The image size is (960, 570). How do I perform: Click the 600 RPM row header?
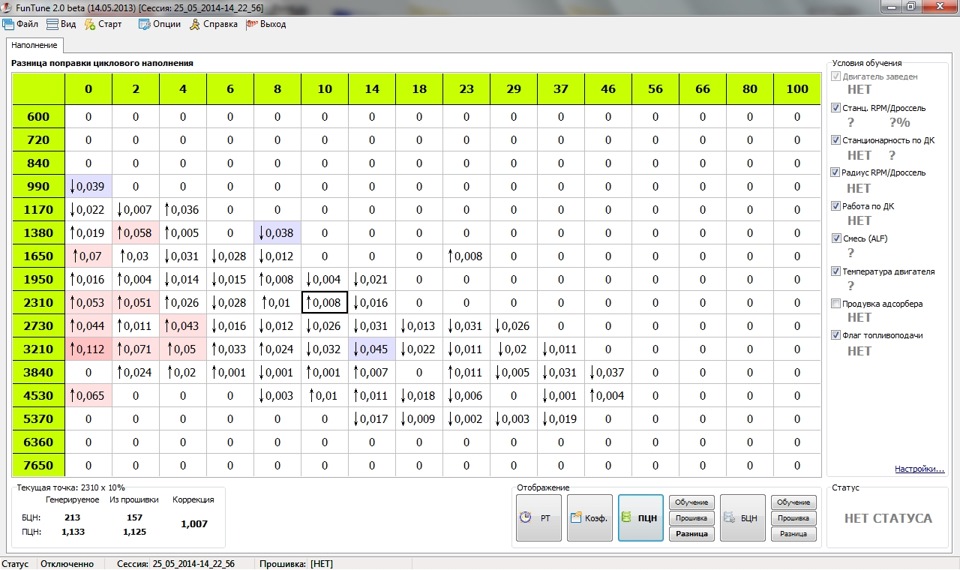[38, 116]
